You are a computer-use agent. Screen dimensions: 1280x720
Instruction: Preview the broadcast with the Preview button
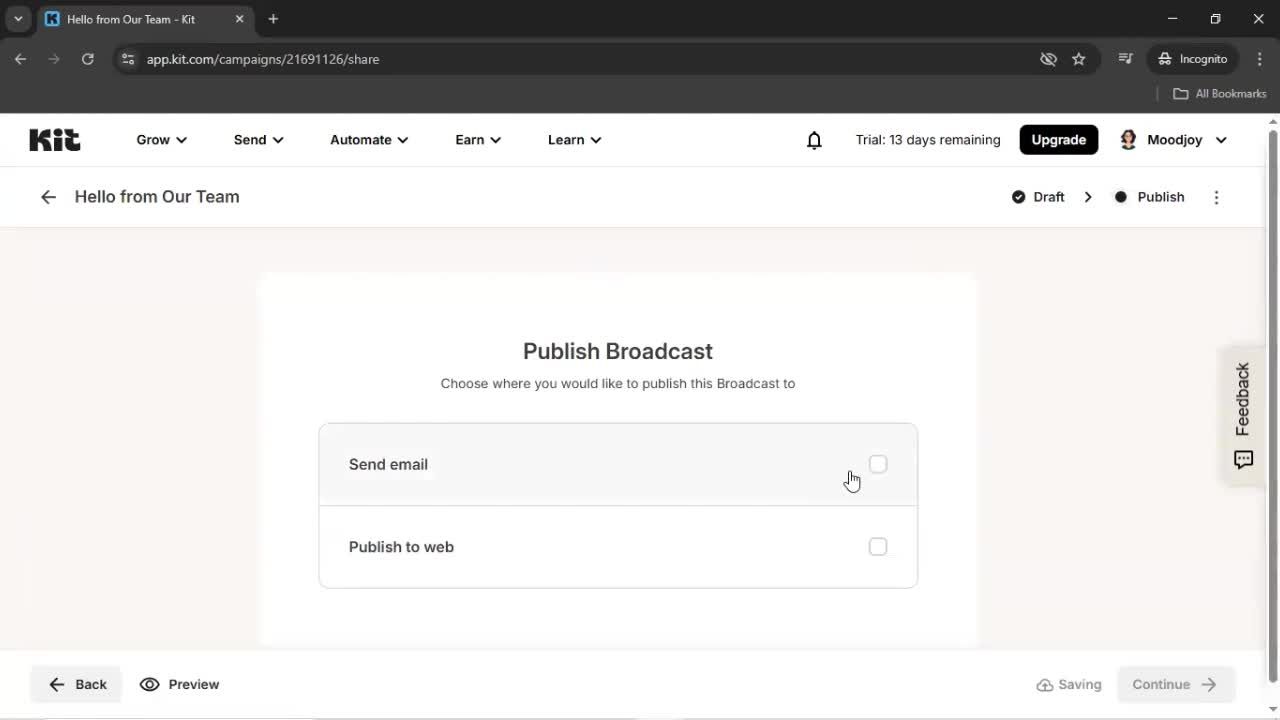pos(180,684)
